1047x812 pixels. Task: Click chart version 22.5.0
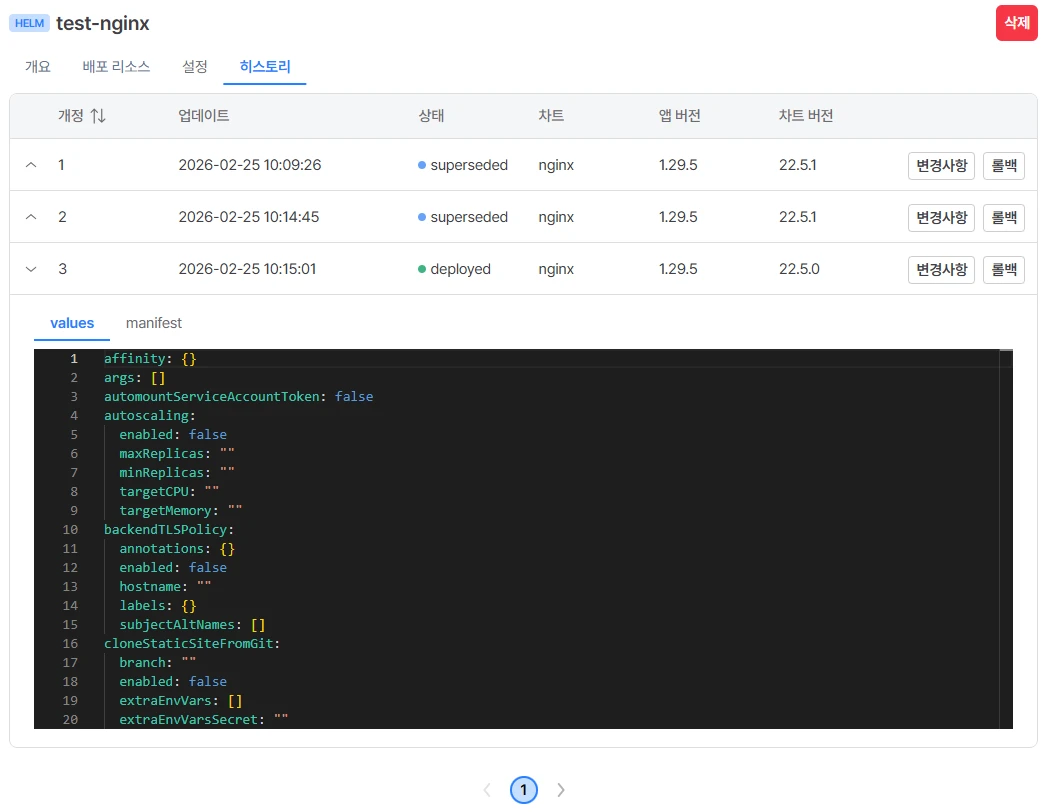[x=799, y=269]
